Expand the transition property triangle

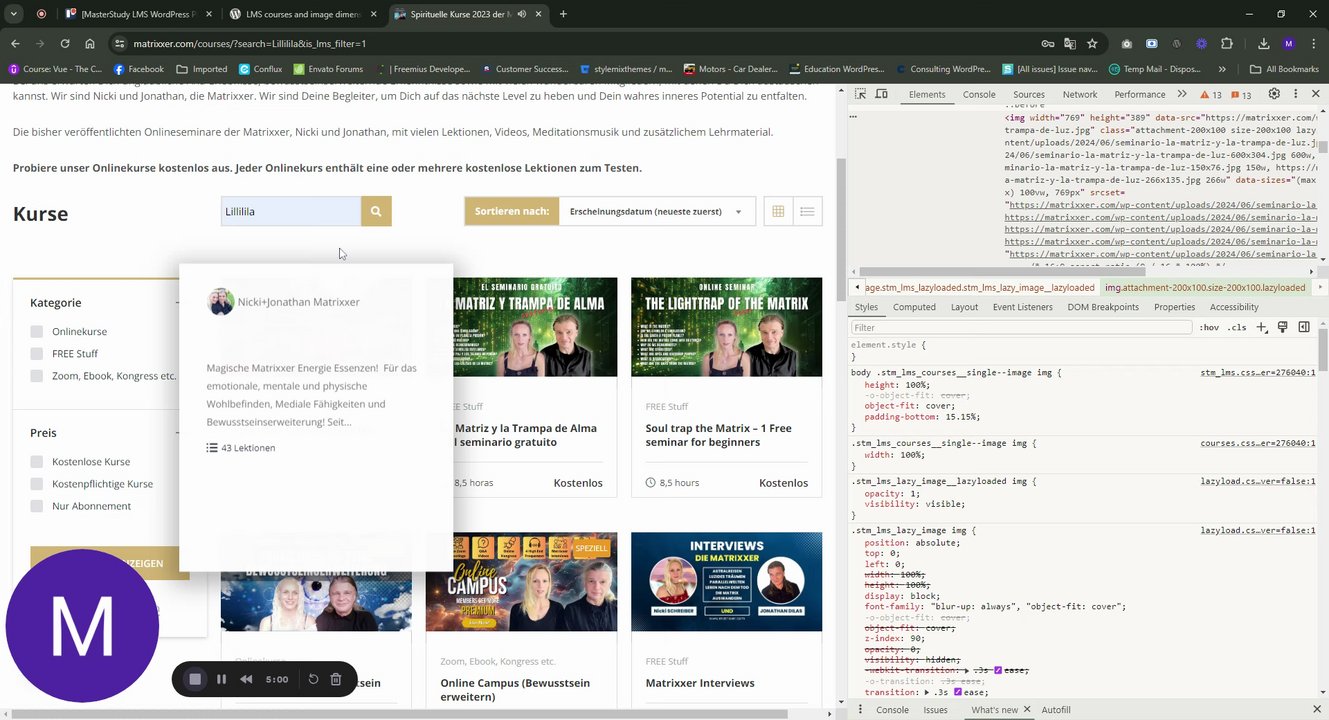[x=927, y=692]
